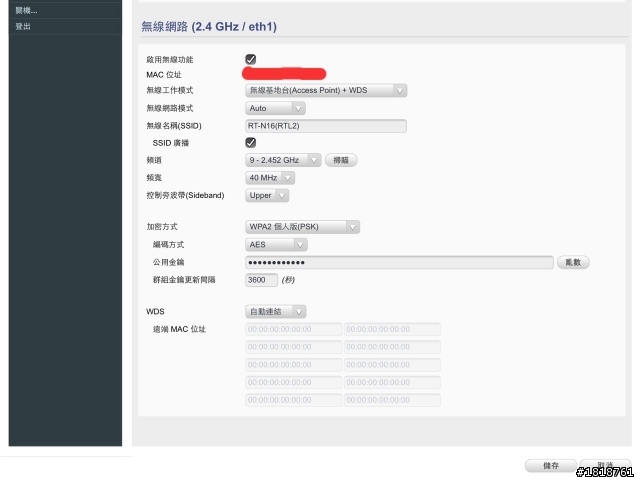Click the 亂數 button beside the key
The width and height of the screenshot is (640, 480).
pos(573,262)
